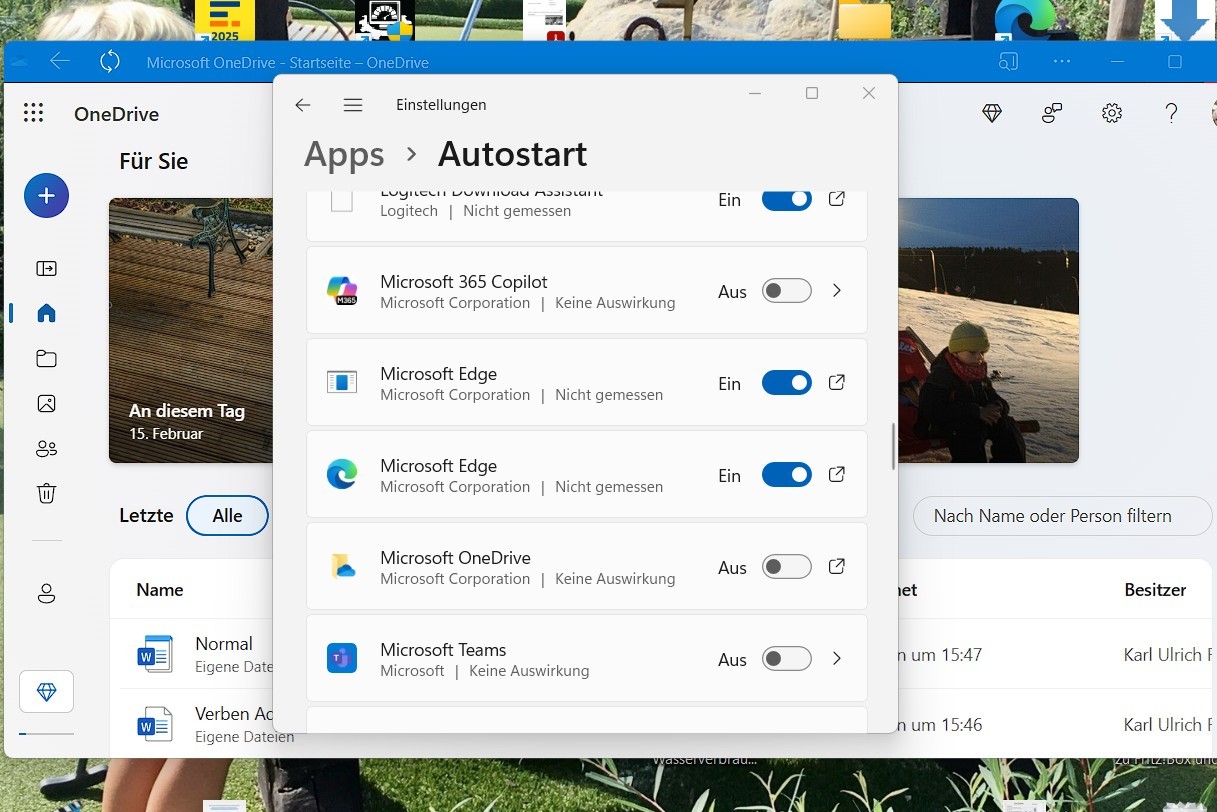Image resolution: width=1217 pixels, height=812 pixels.
Task: Enable Microsoft OneDrive autostart toggle
Action: tap(787, 567)
